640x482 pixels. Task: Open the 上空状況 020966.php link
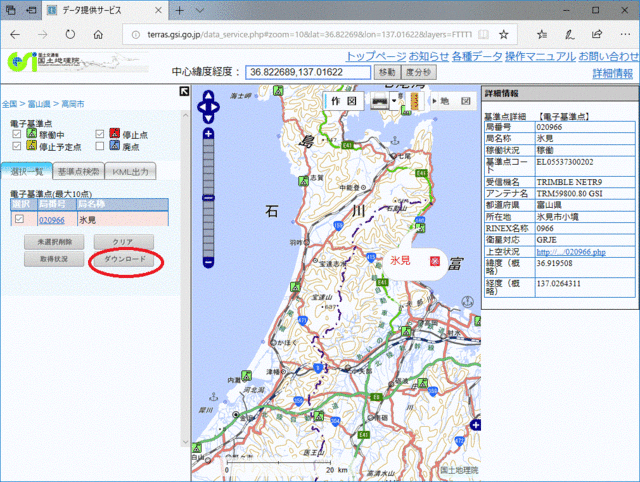pos(571,252)
